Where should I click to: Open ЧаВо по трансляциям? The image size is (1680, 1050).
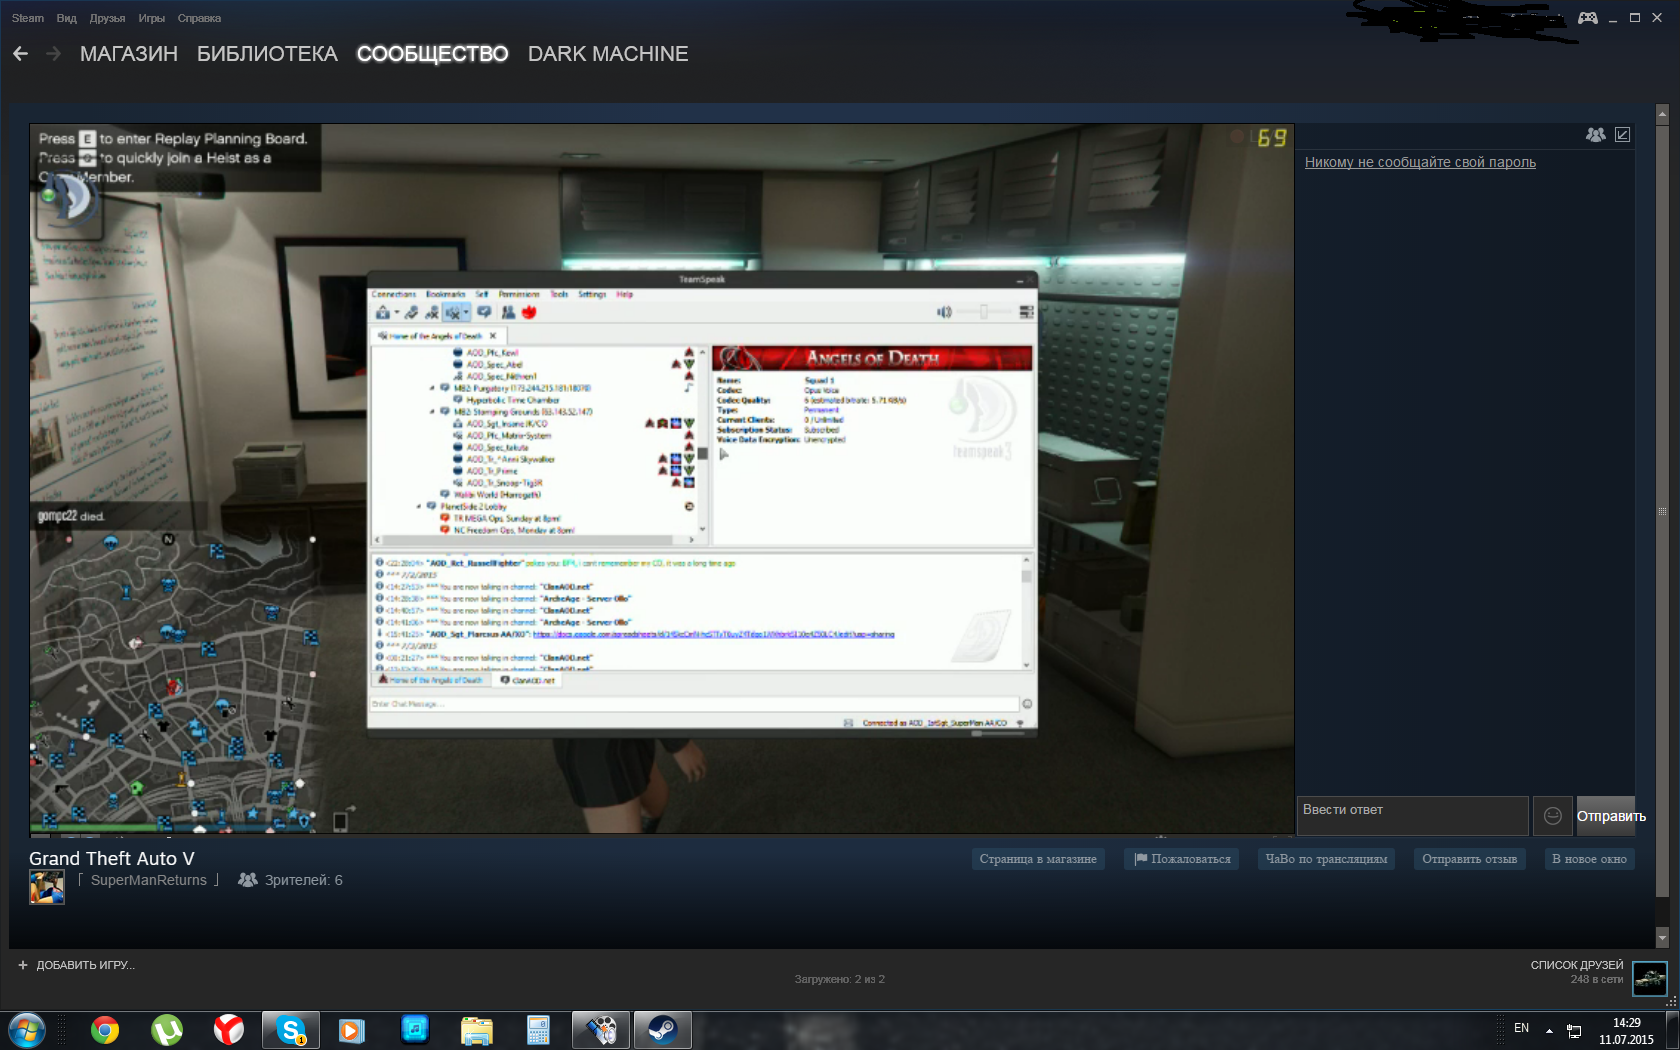click(1326, 859)
